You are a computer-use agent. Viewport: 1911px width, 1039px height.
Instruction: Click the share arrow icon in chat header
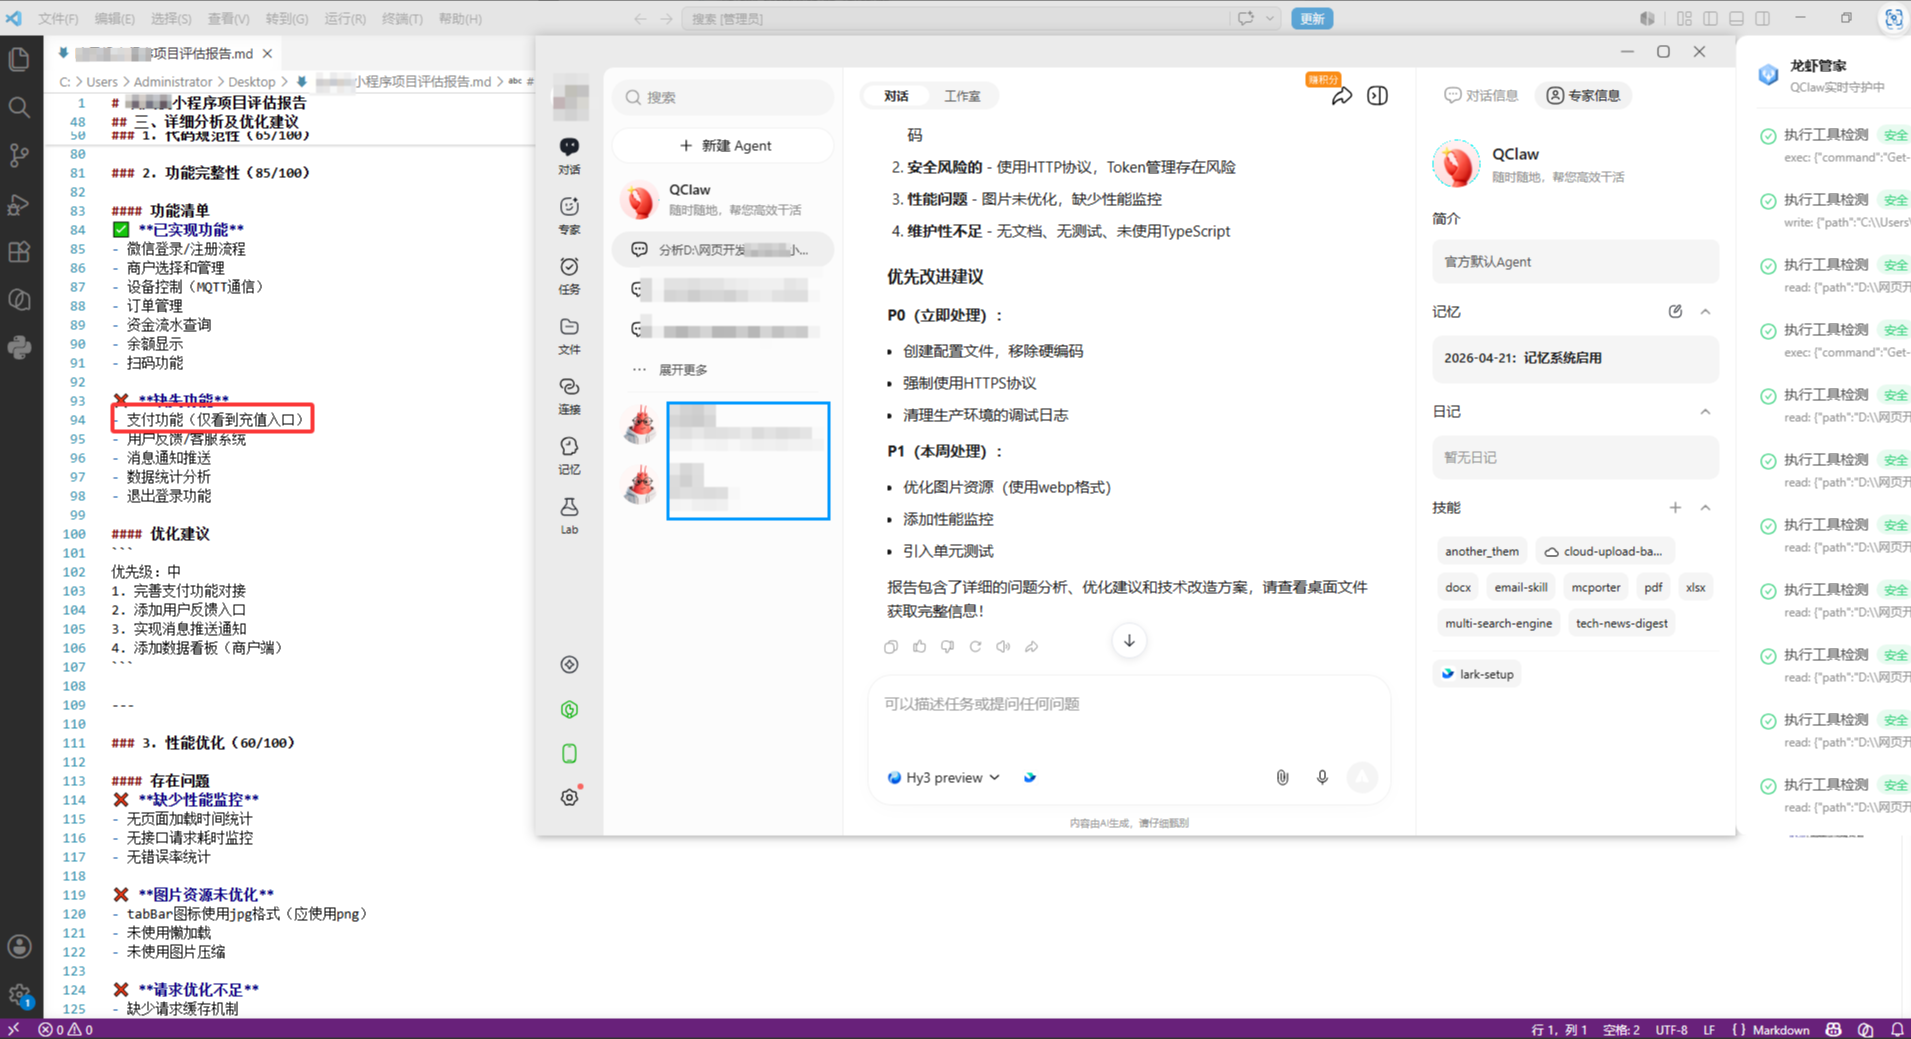click(x=1342, y=96)
